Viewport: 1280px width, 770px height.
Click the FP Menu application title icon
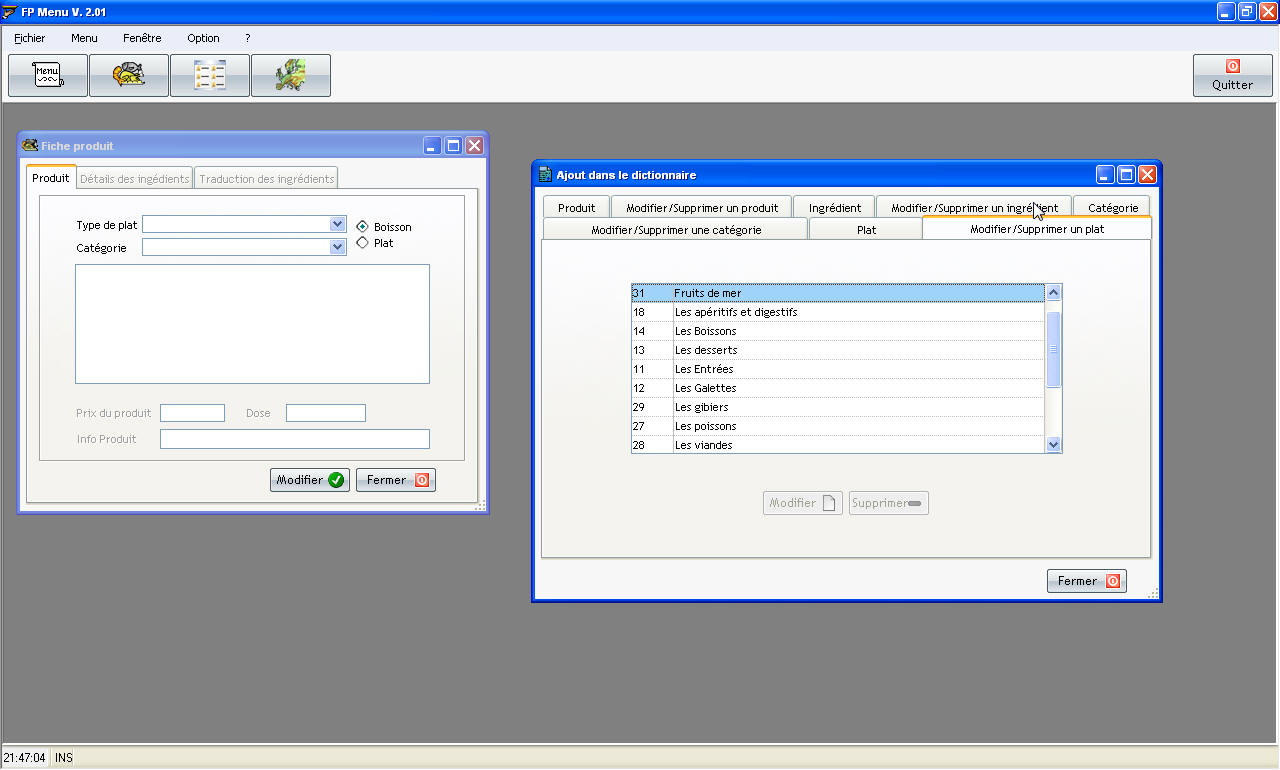(x=10, y=12)
